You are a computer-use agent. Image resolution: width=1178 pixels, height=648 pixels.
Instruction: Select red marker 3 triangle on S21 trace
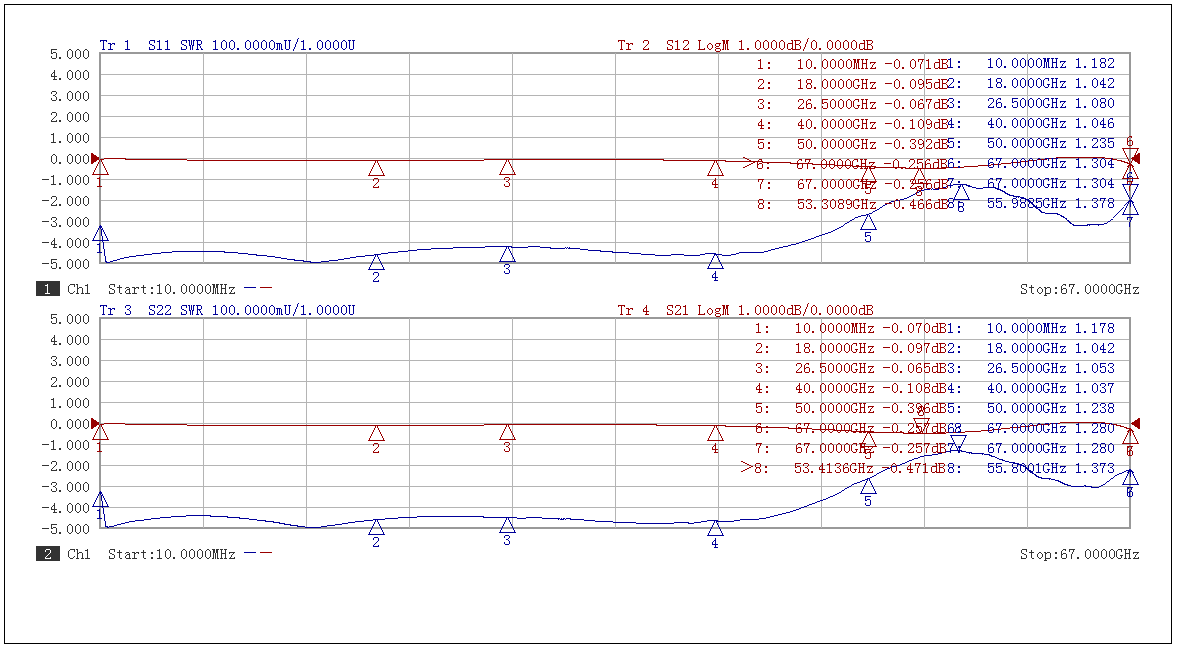(x=507, y=433)
